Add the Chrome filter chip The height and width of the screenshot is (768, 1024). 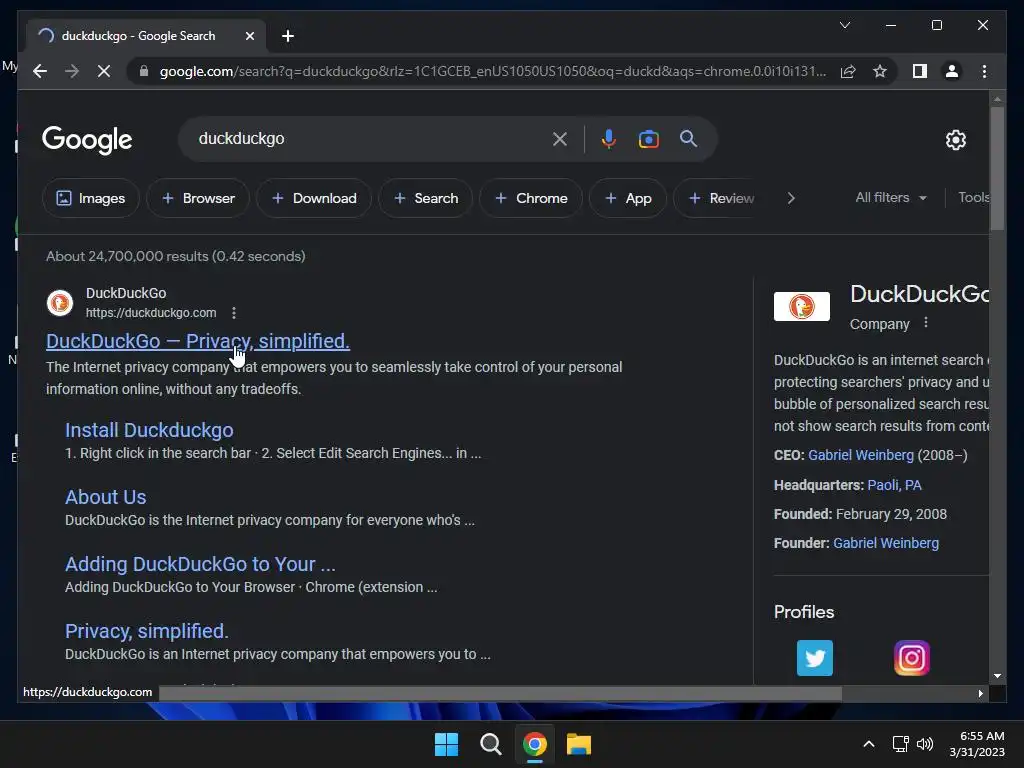531,198
